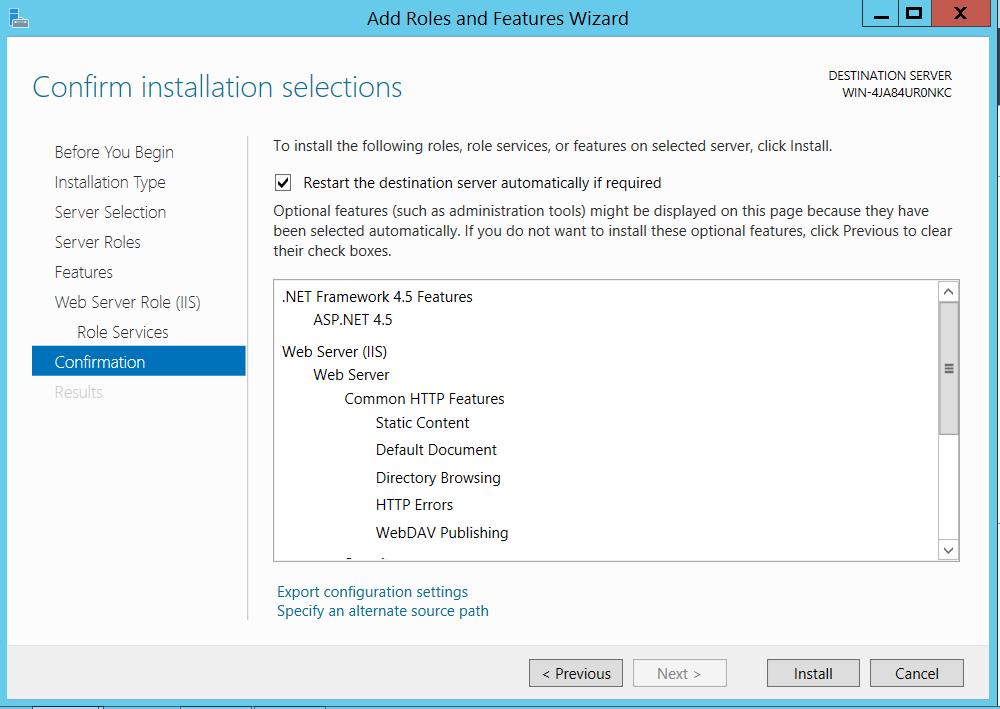
Task: Select the Default Document row
Action: pyautogui.click(x=436, y=450)
